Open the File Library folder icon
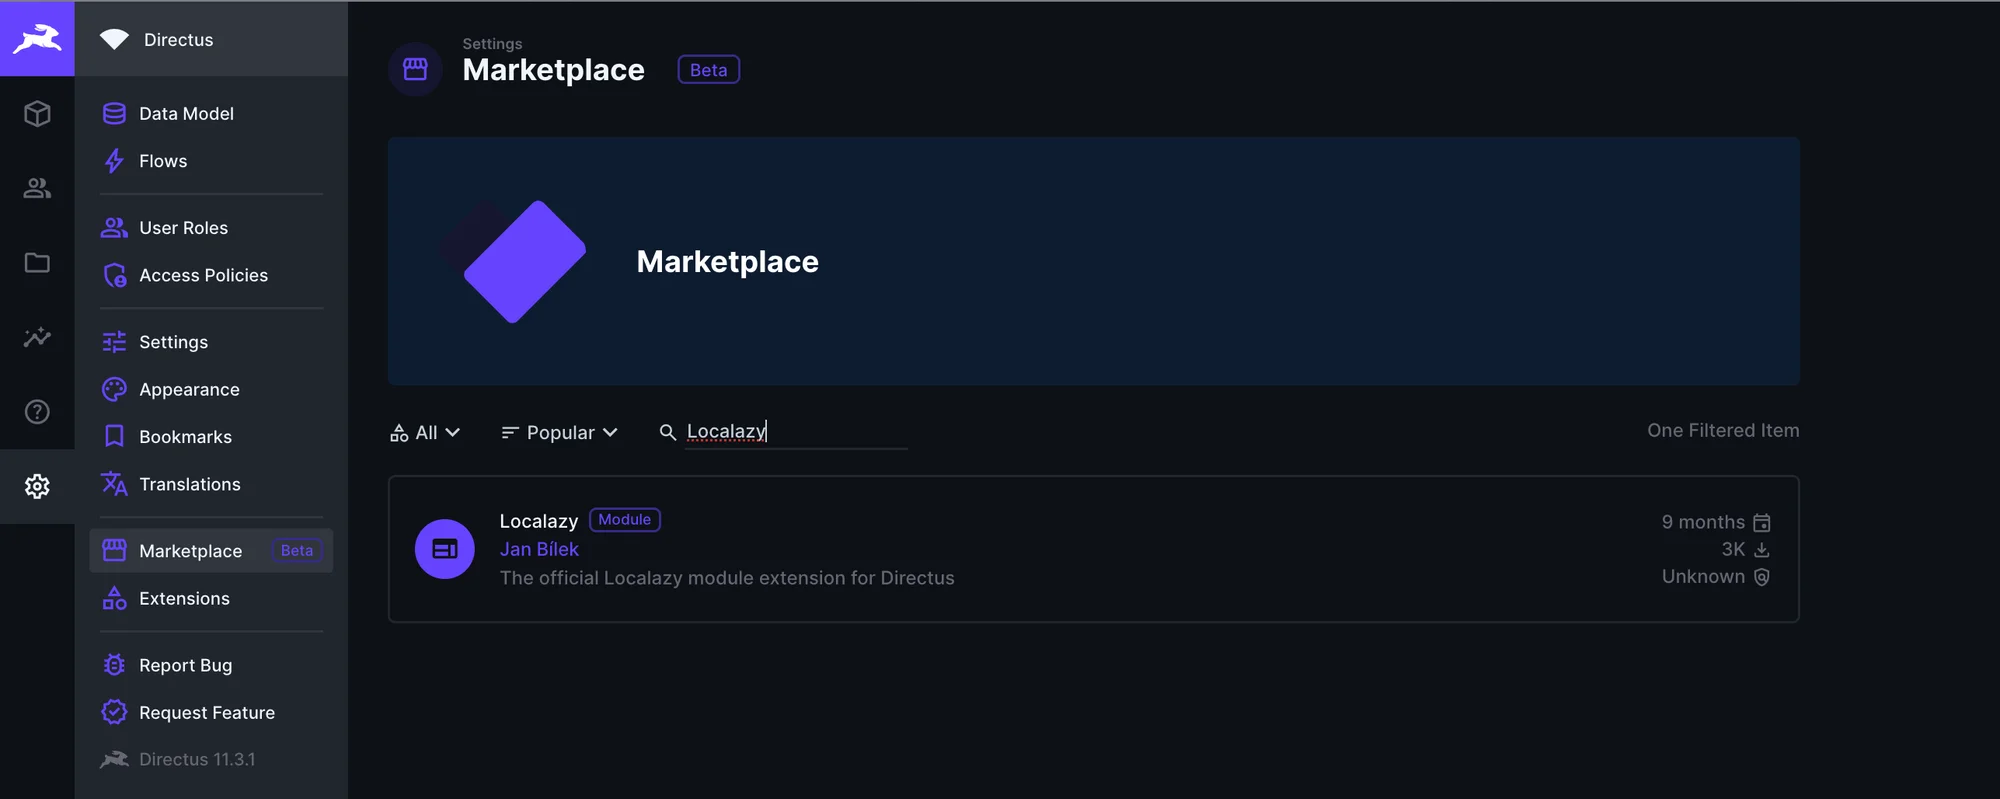Image resolution: width=2000 pixels, height=799 pixels. 37,263
